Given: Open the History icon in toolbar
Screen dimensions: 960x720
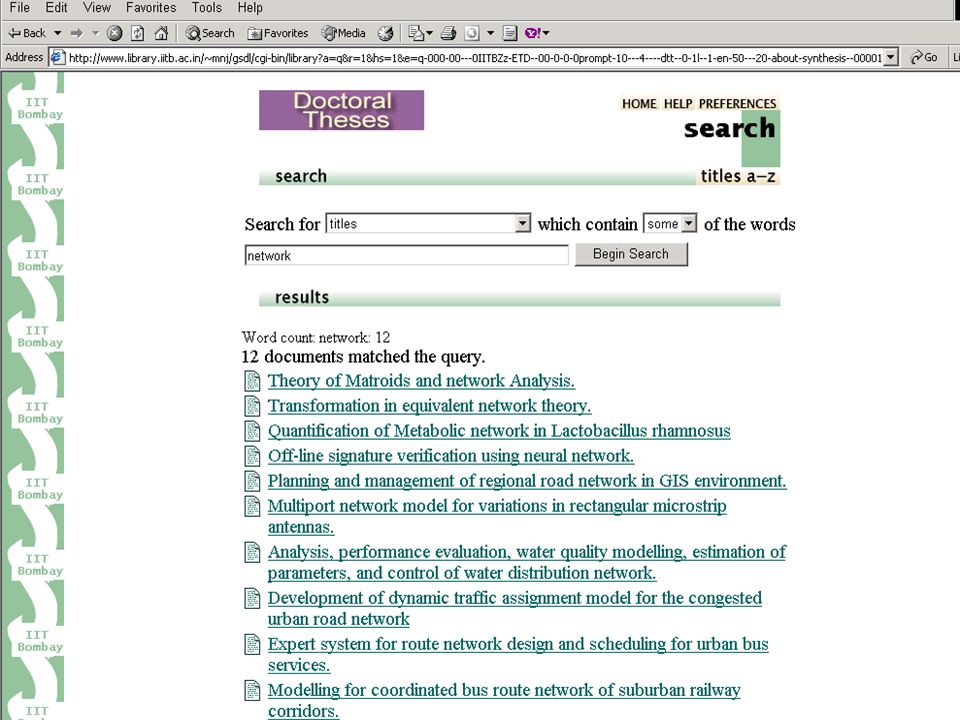Looking at the screenshot, I should click(x=385, y=33).
